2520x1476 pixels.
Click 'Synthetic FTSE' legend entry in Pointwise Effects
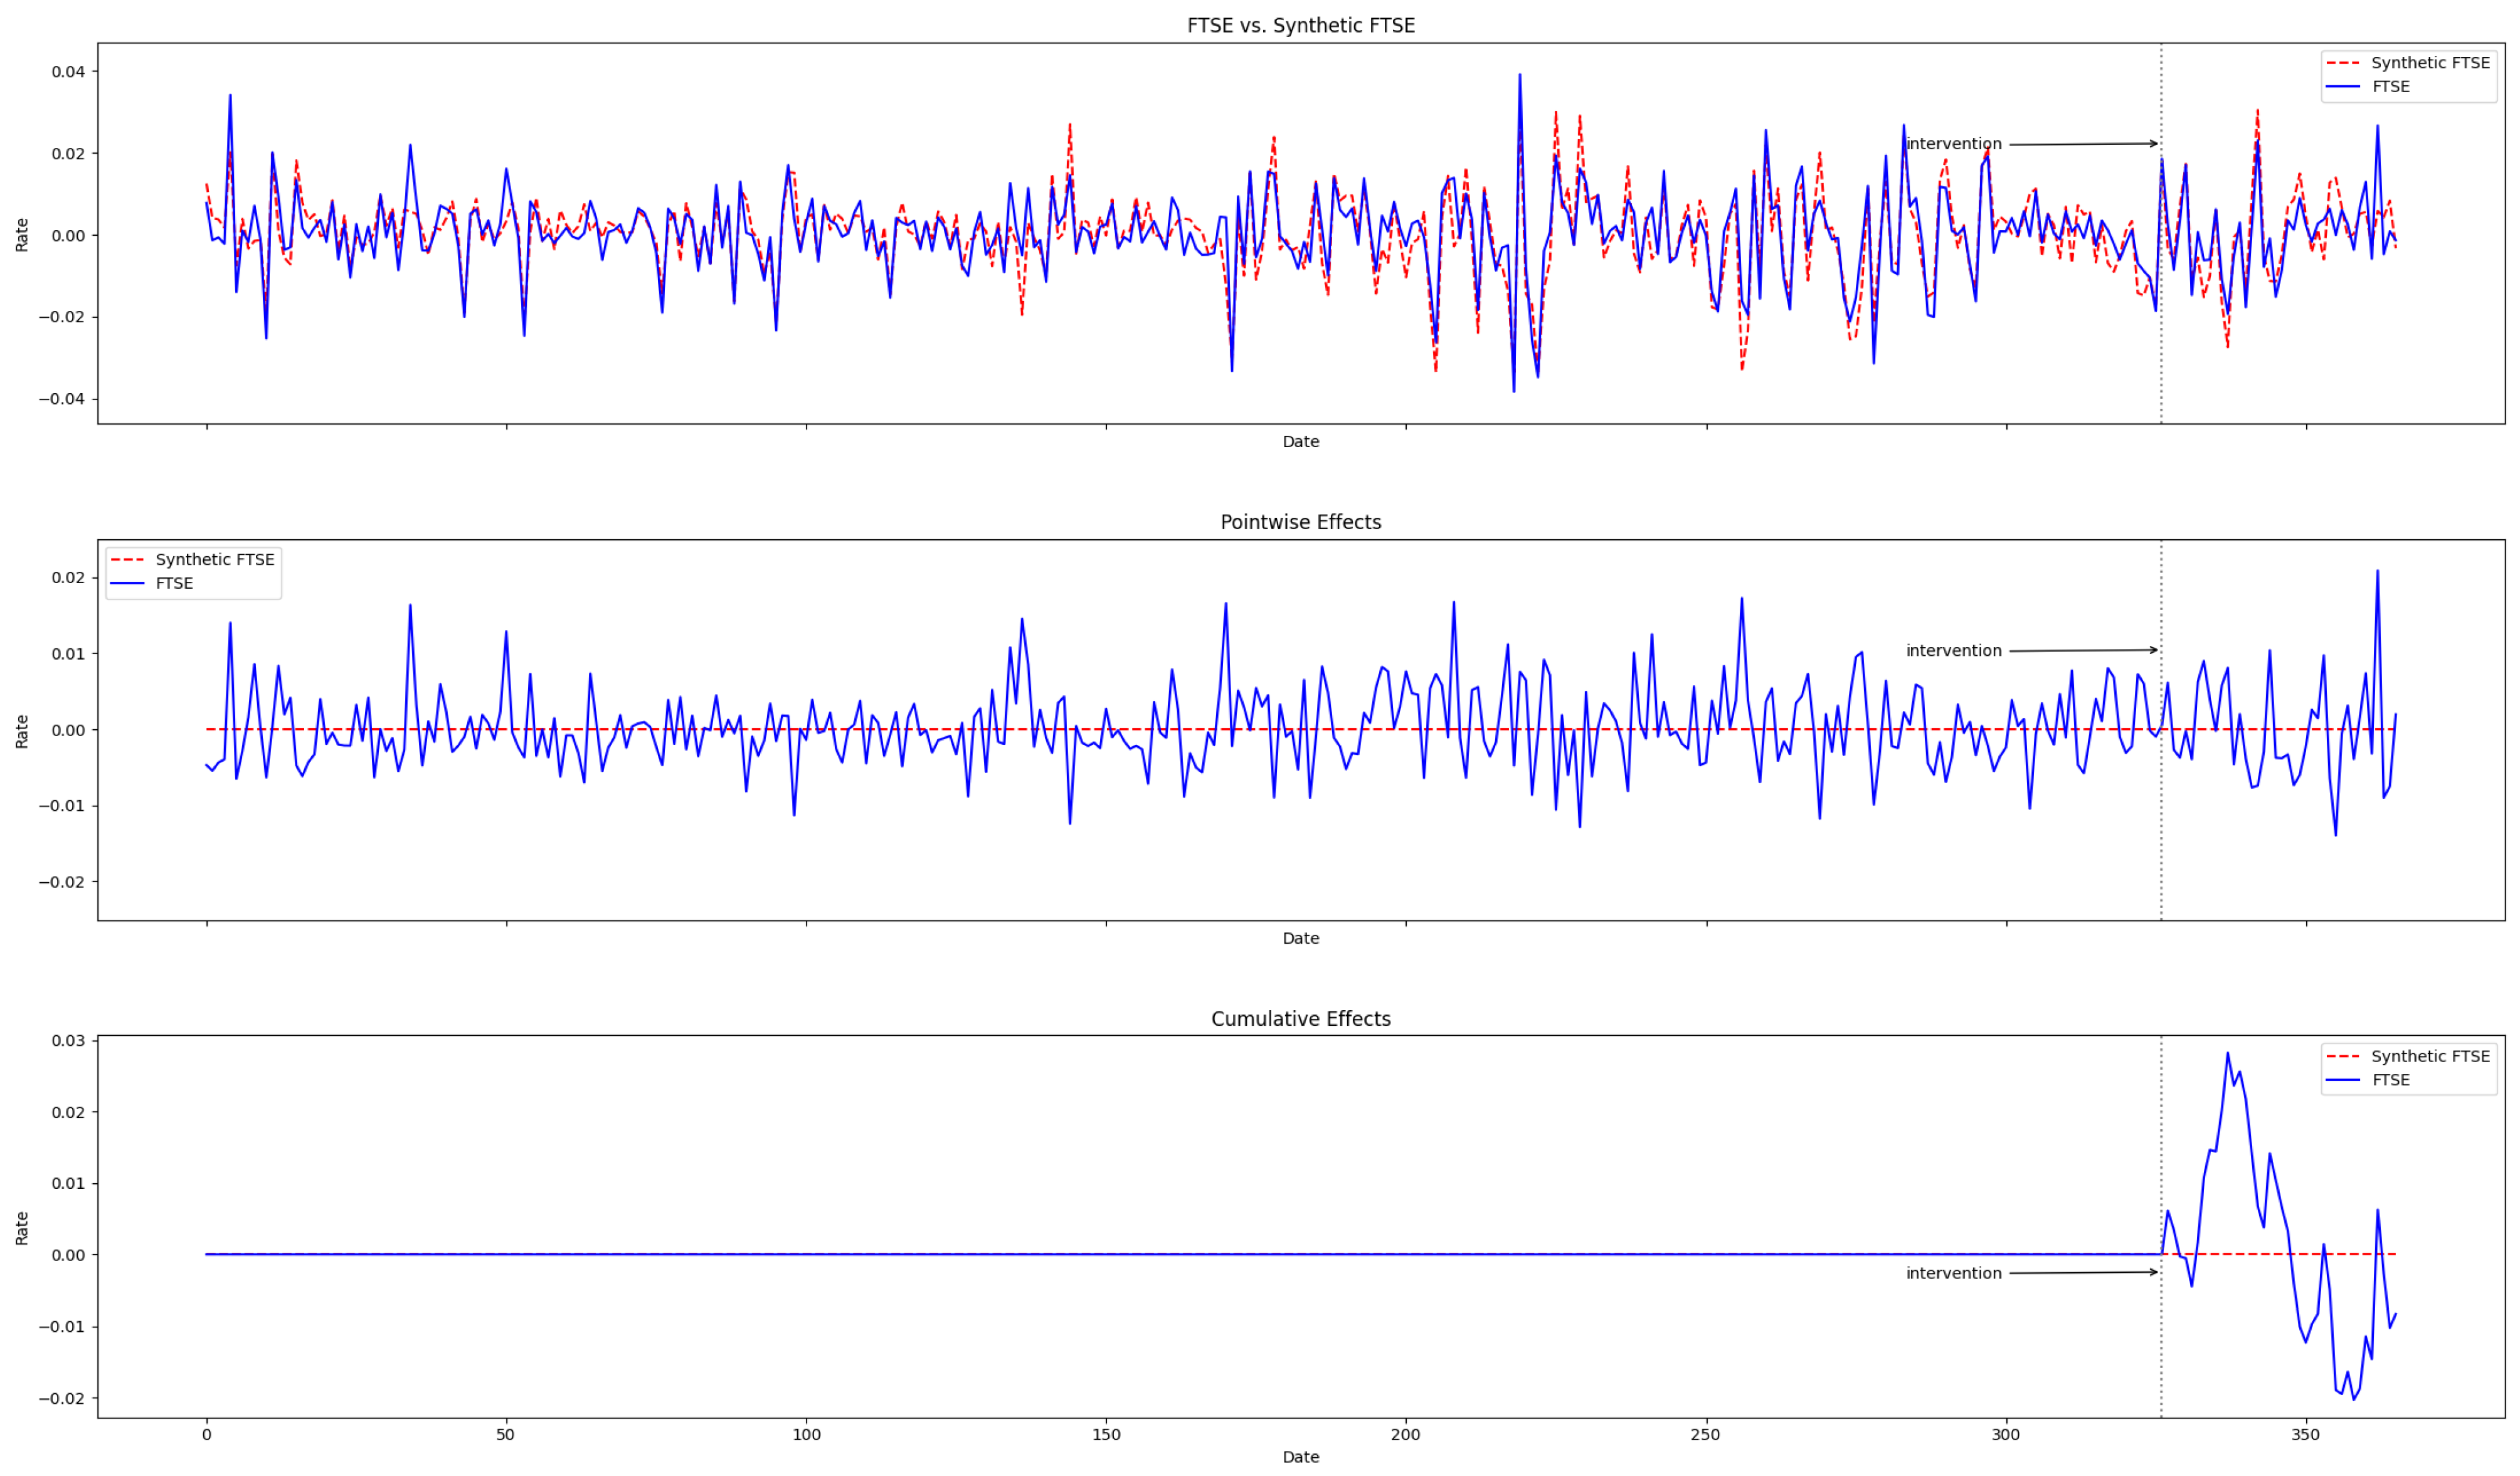coord(214,560)
